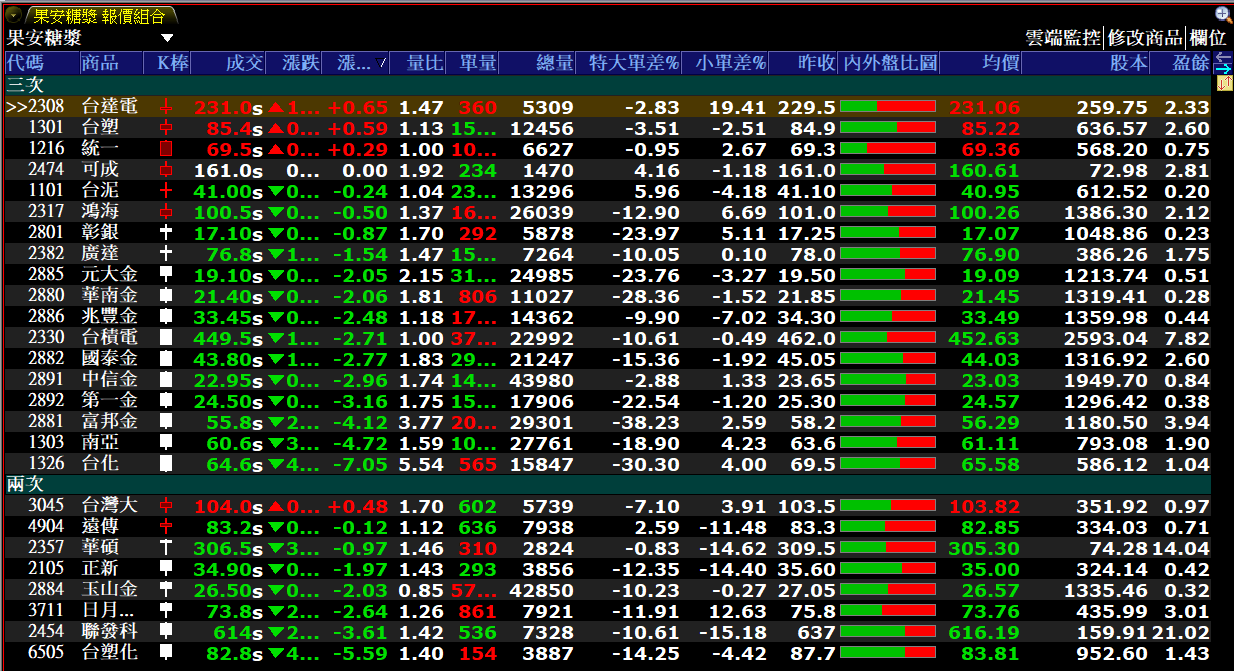Select stock code 6505 row
The height and width of the screenshot is (671, 1234).
pyautogui.click(x=47, y=654)
